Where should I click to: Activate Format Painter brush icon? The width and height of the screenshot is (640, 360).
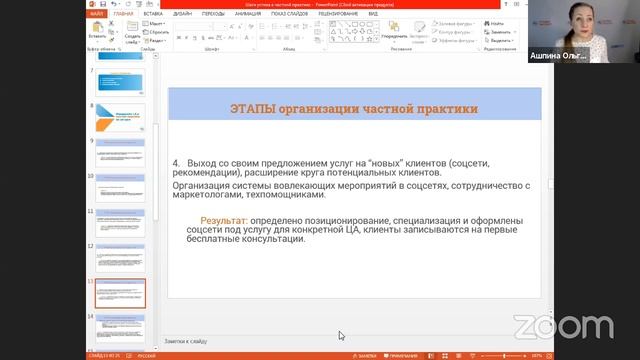tap(111, 40)
